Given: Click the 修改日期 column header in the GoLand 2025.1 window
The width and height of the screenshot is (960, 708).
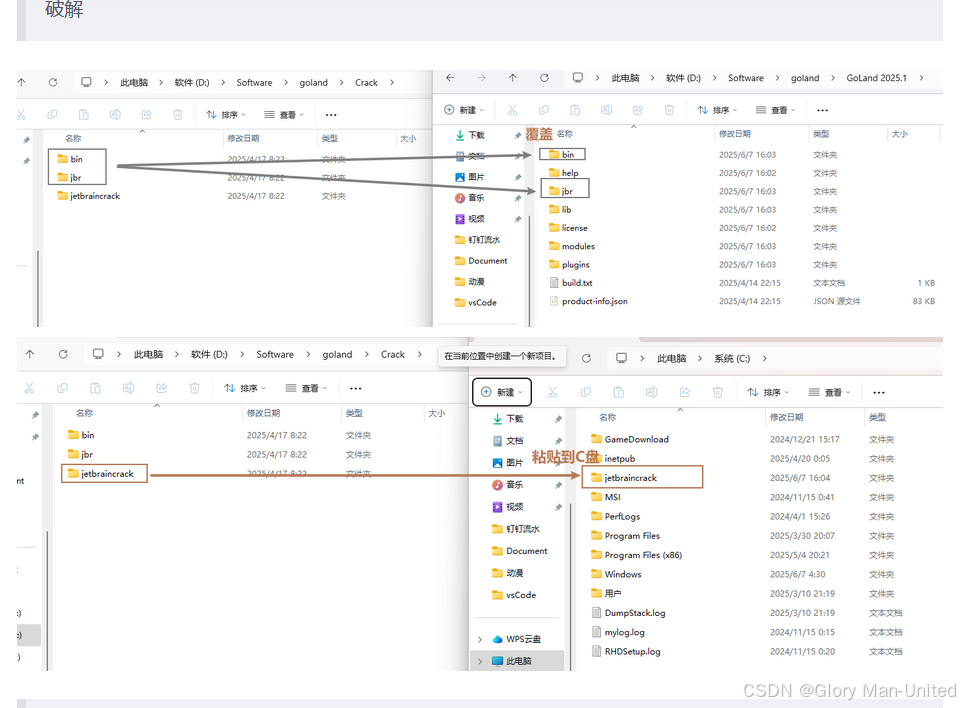Looking at the screenshot, I should point(734,134).
